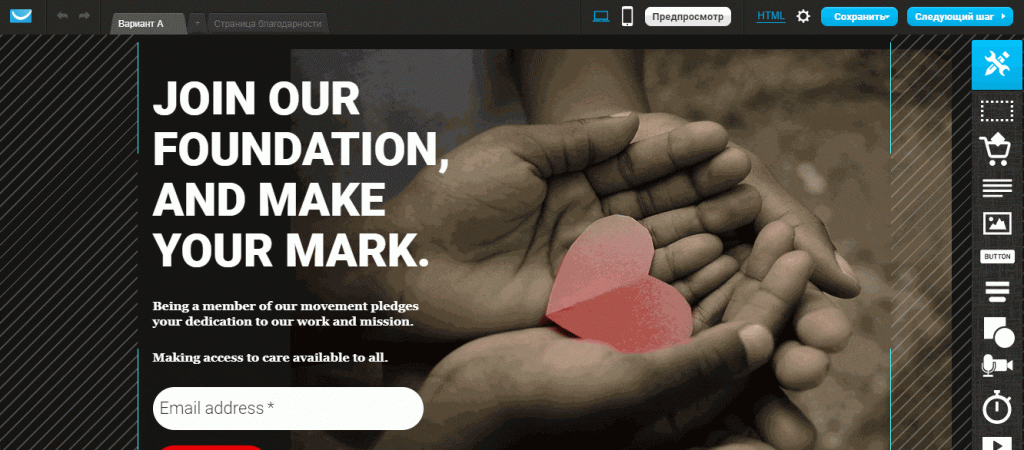
Task: Open page settings gear icon
Action: pos(803,16)
